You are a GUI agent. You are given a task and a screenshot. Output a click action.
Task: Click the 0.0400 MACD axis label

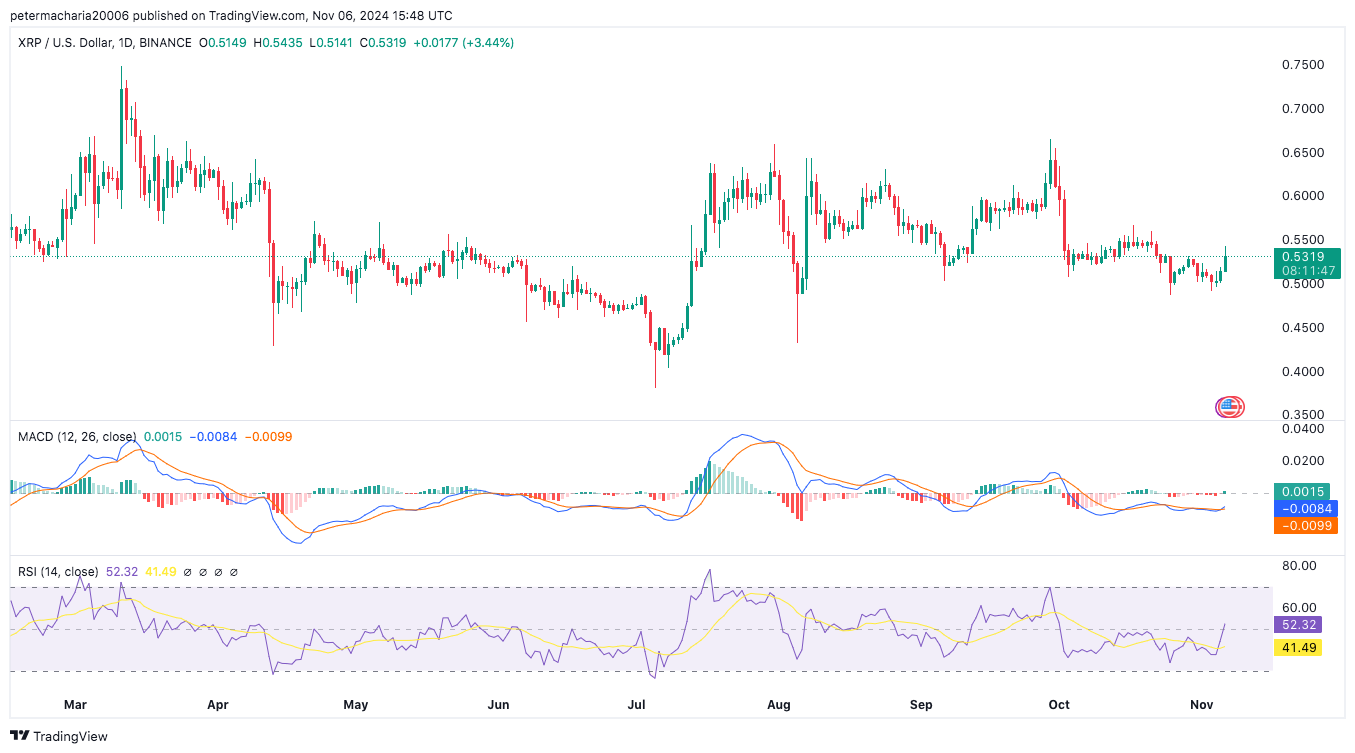(x=1303, y=429)
